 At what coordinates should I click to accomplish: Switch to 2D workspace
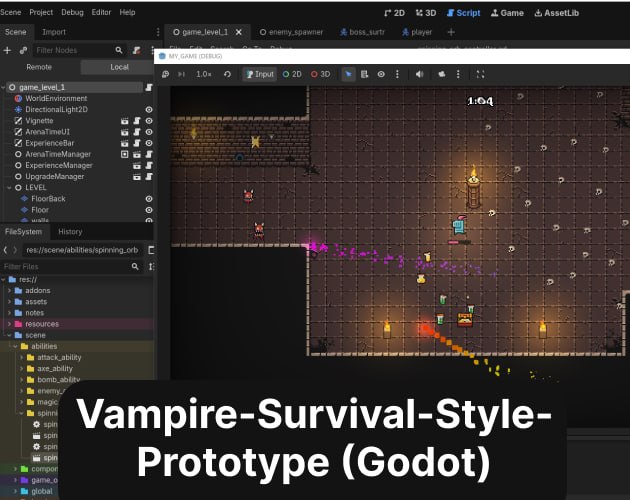click(395, 13)
